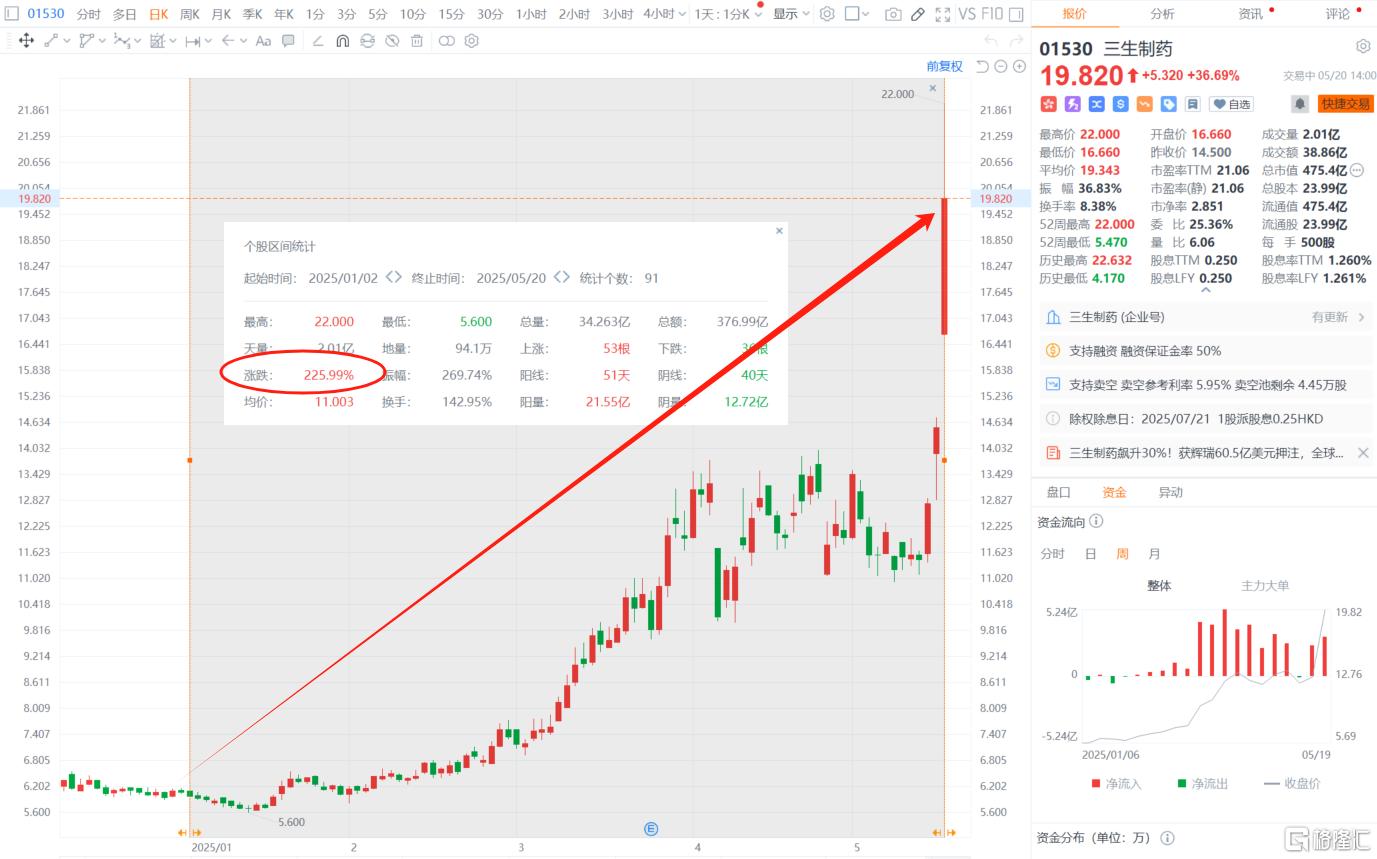
Task: Open chart settings gear in top bar
Action: coord(827,14)
